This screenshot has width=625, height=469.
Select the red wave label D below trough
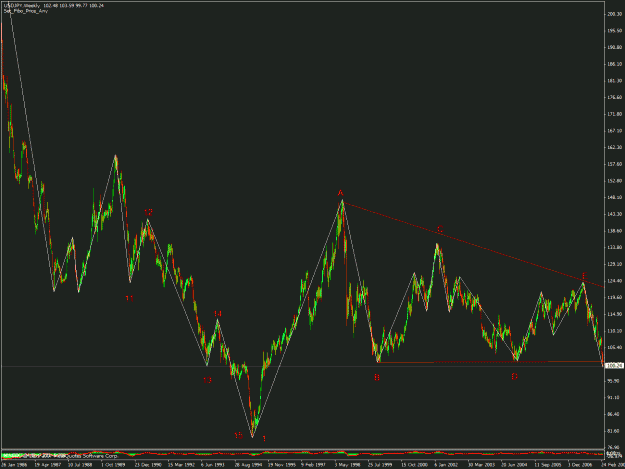[x=515, y=376]
